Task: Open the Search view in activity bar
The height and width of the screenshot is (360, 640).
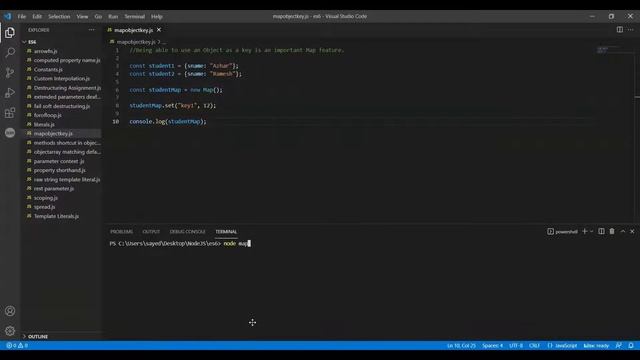Action: click(10, 53)
